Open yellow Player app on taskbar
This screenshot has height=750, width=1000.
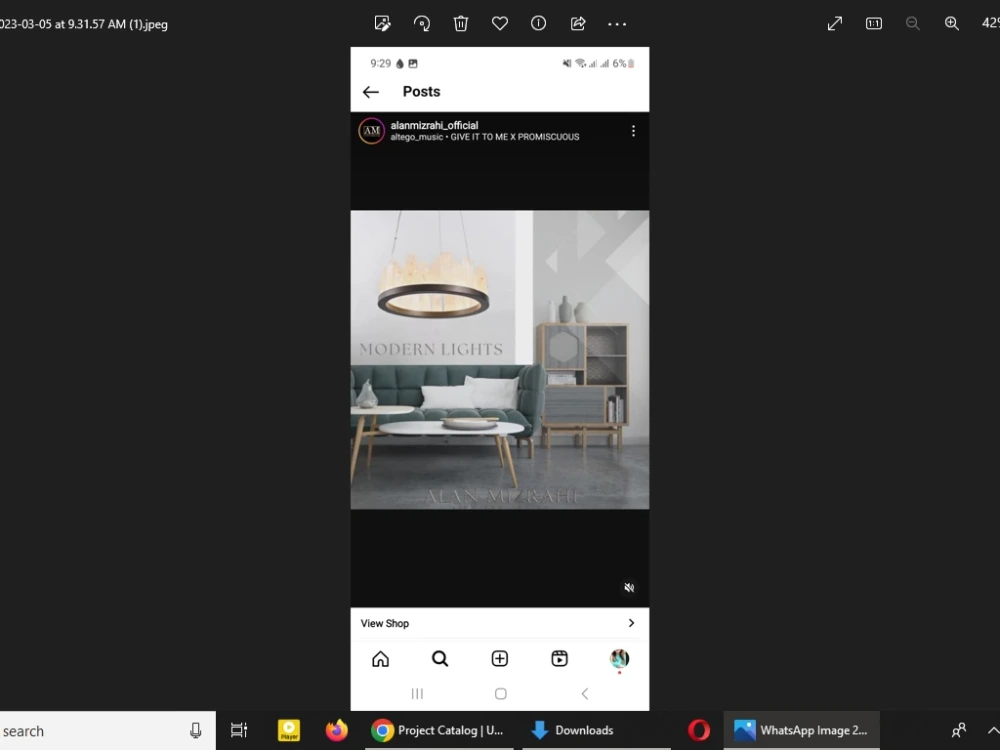[x=289, y=730]
